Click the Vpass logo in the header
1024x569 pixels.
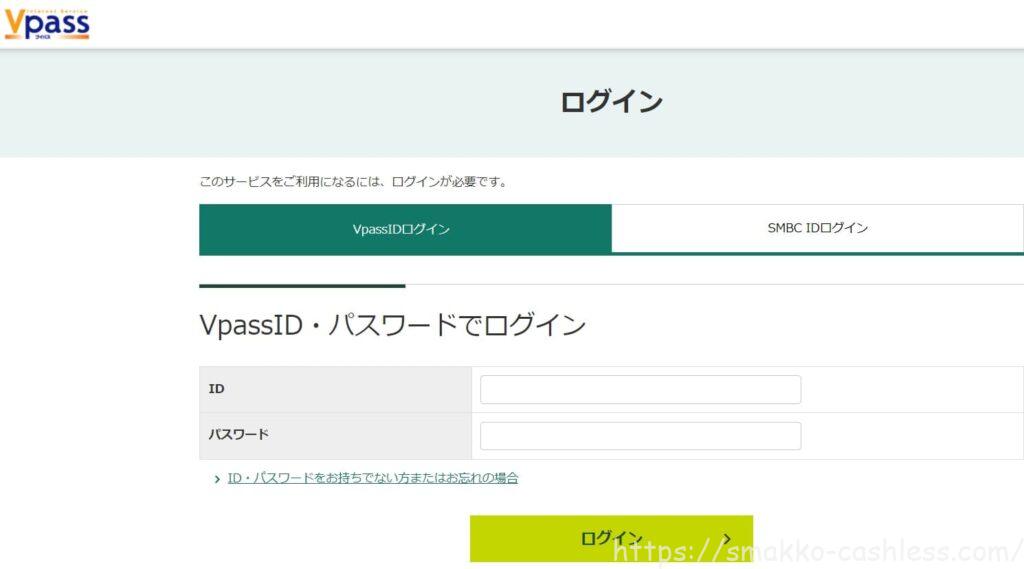pos(46,23)
